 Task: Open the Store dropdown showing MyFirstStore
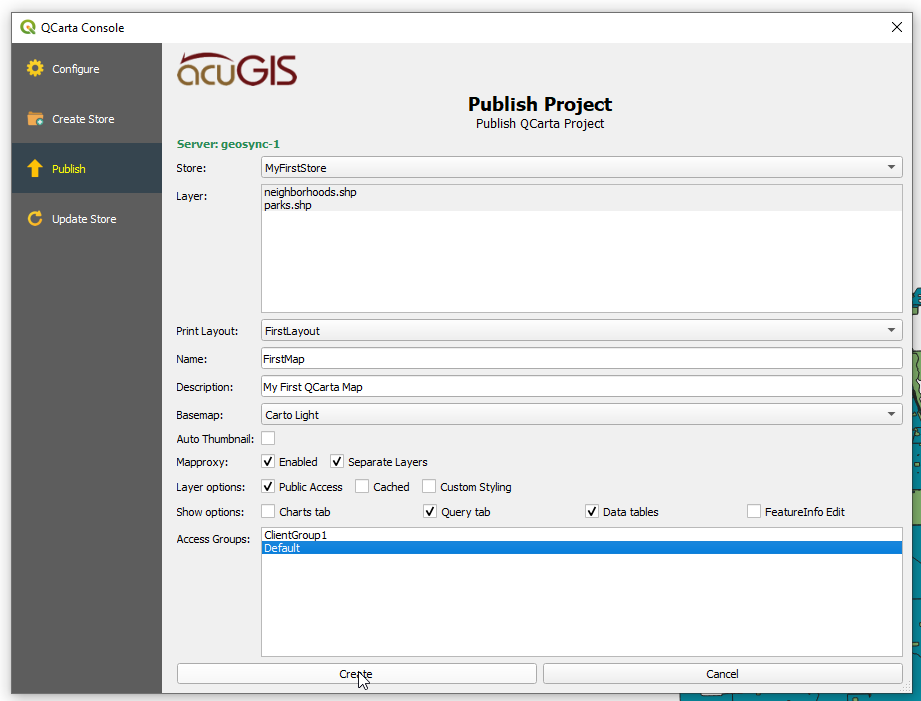click(581, 167)
